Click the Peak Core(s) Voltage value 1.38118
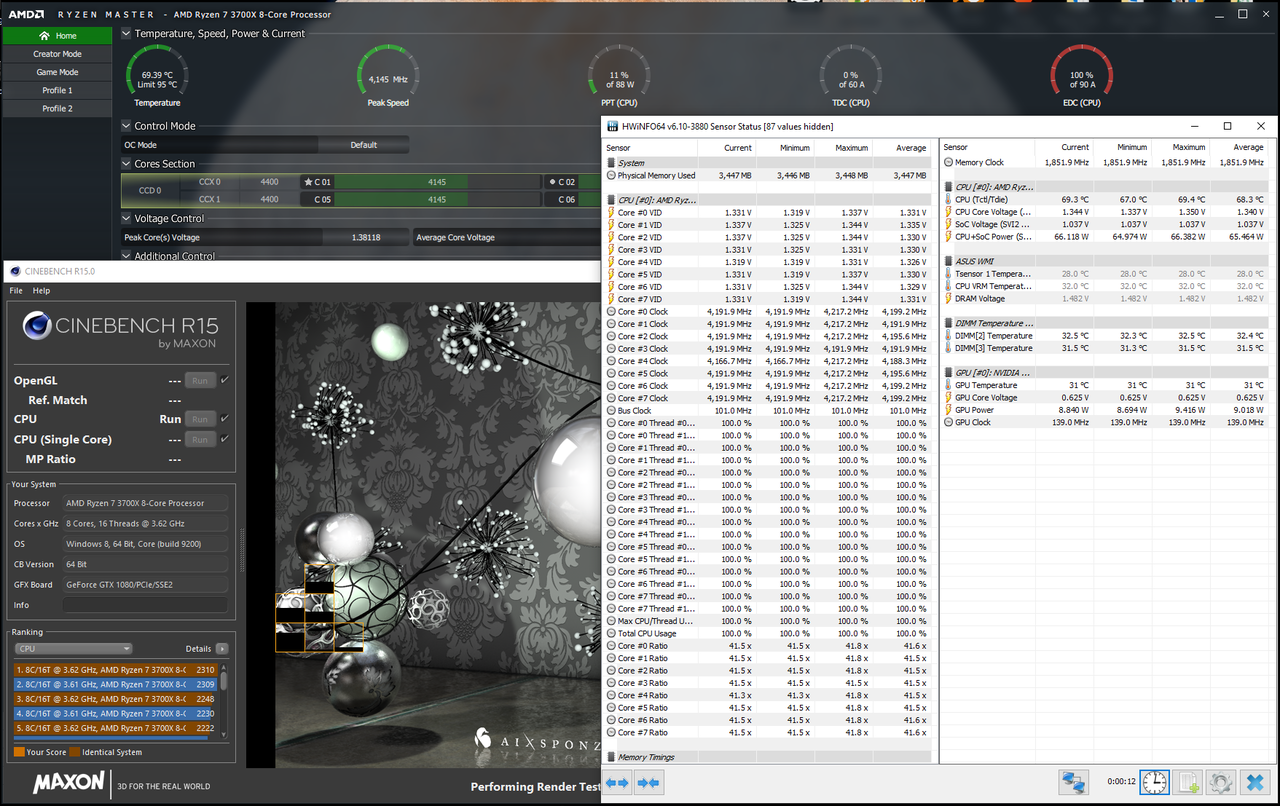Viewport: 1280px width, 806px height. (366, 237)
